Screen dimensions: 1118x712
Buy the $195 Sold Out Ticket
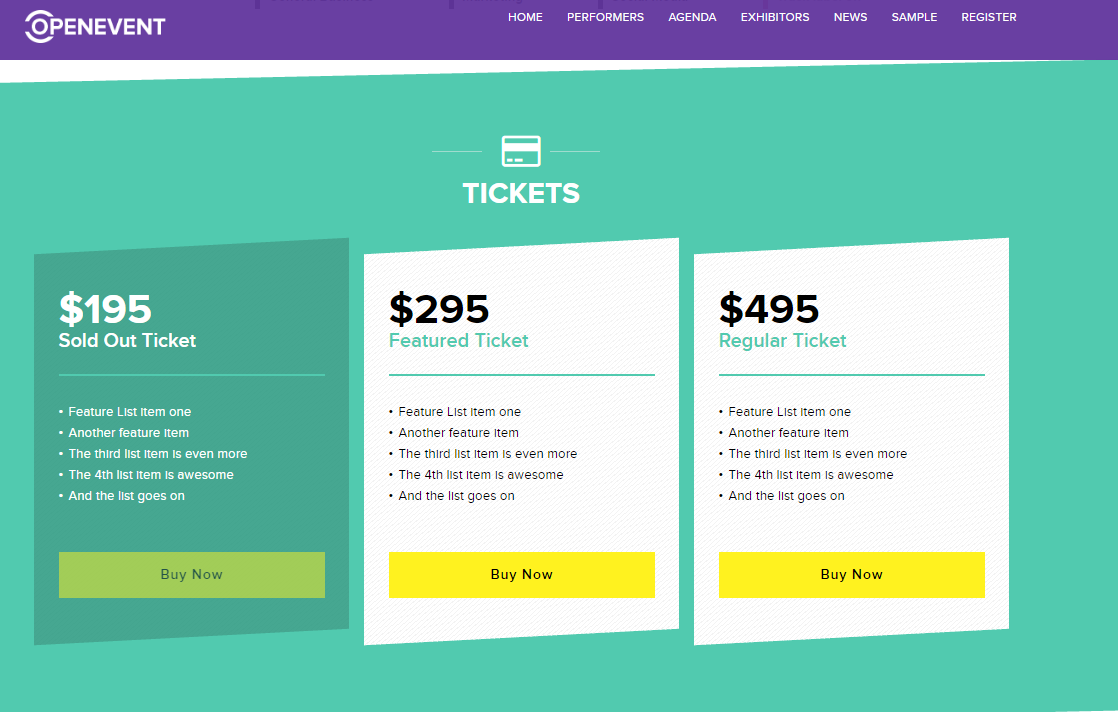point(192,574)
